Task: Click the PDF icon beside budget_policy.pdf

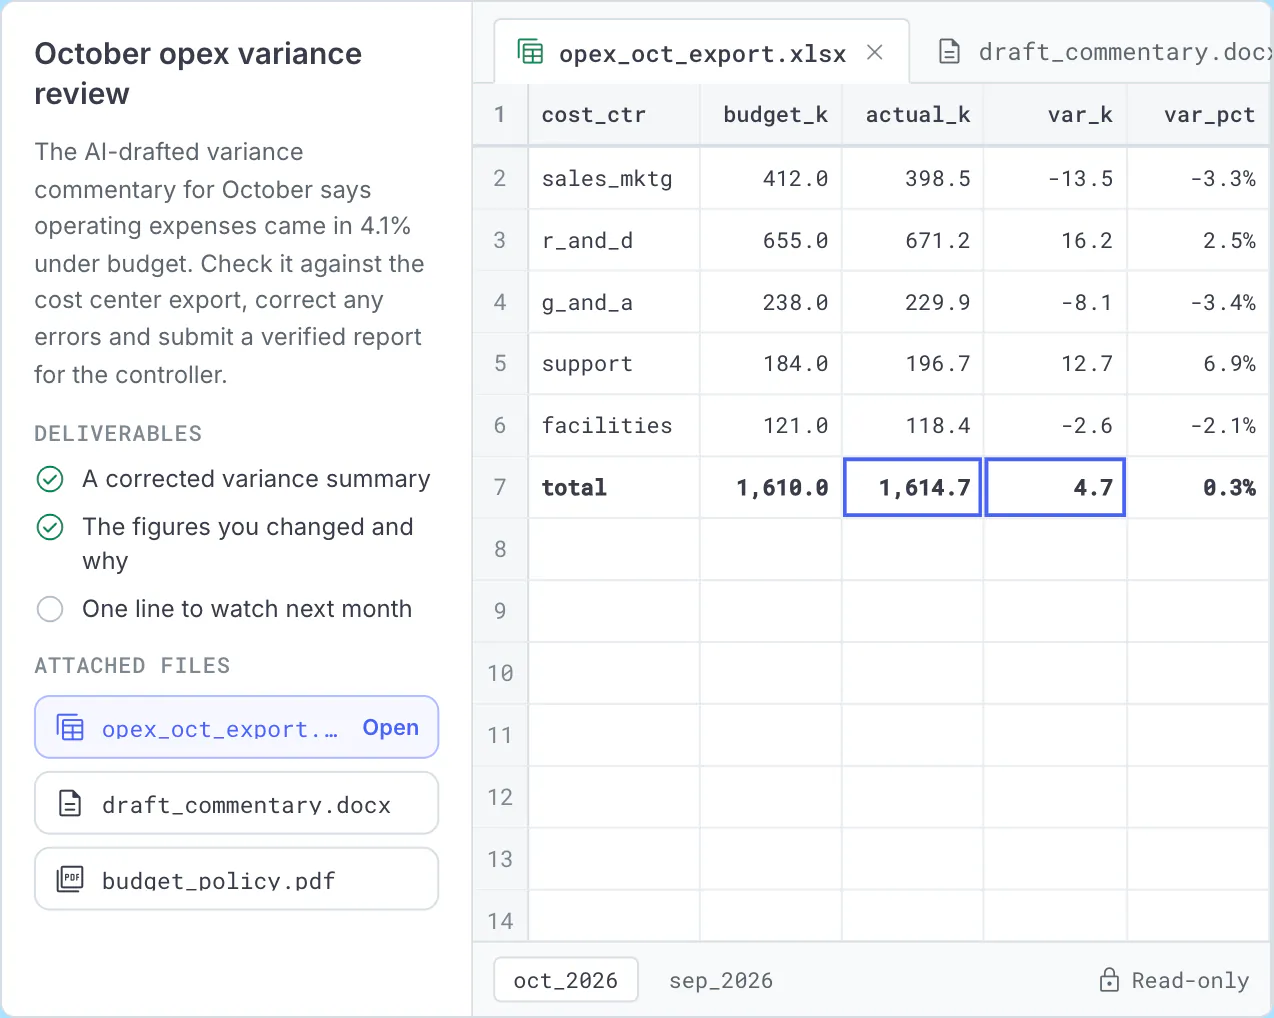Action: pyautogui.click(x=70, y=879)
